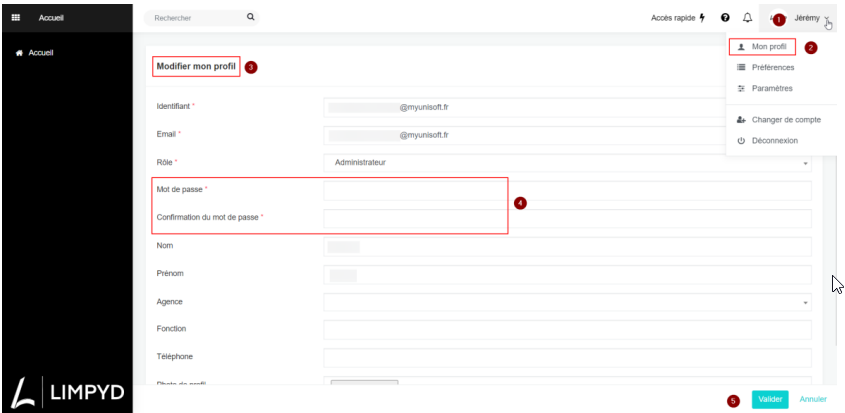
Task: Click the Identifiant input field
Action: 567,107
